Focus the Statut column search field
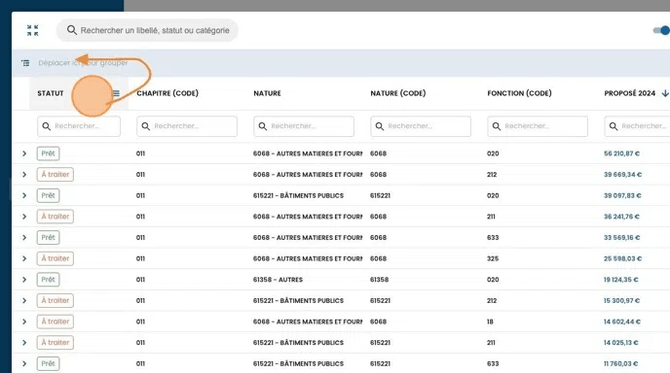This screenshot has width=670, height=373. 79,126
